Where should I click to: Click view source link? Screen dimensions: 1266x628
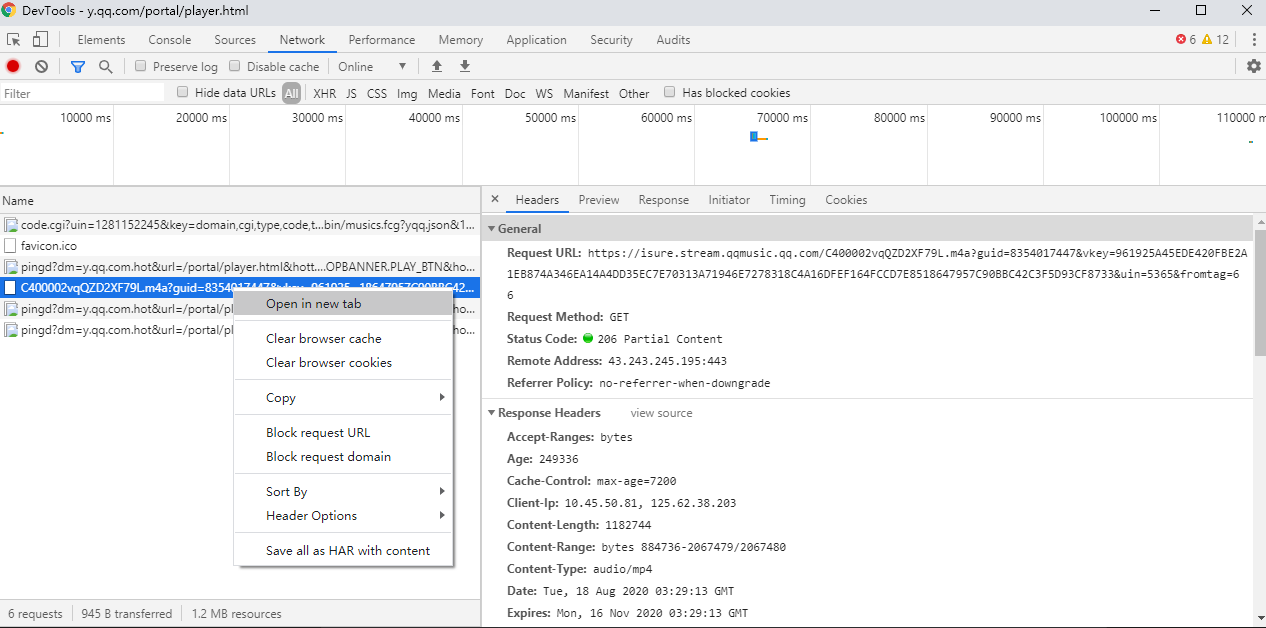(x=661, y=413)
